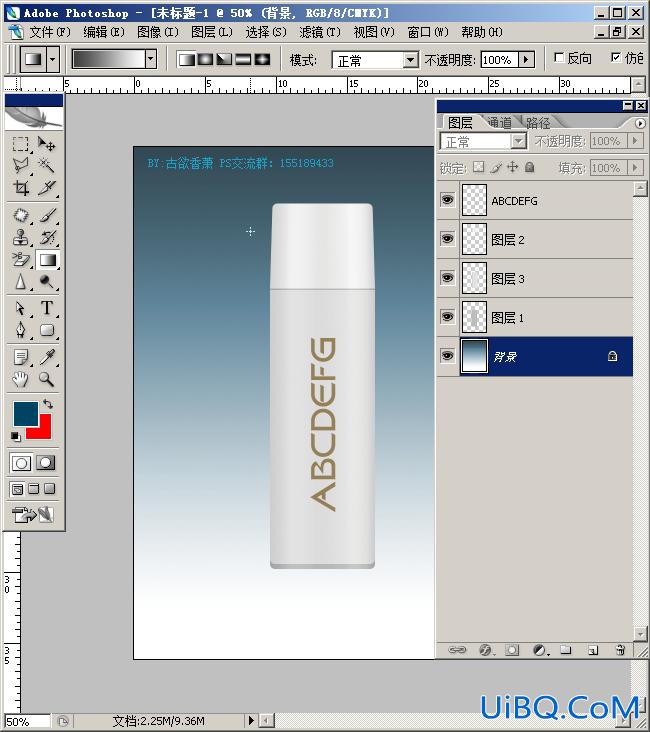Image resolution: width=650 pixels, height=732 pixels.
Task: Select the Notes tool
Action: [x=21, y=358]
